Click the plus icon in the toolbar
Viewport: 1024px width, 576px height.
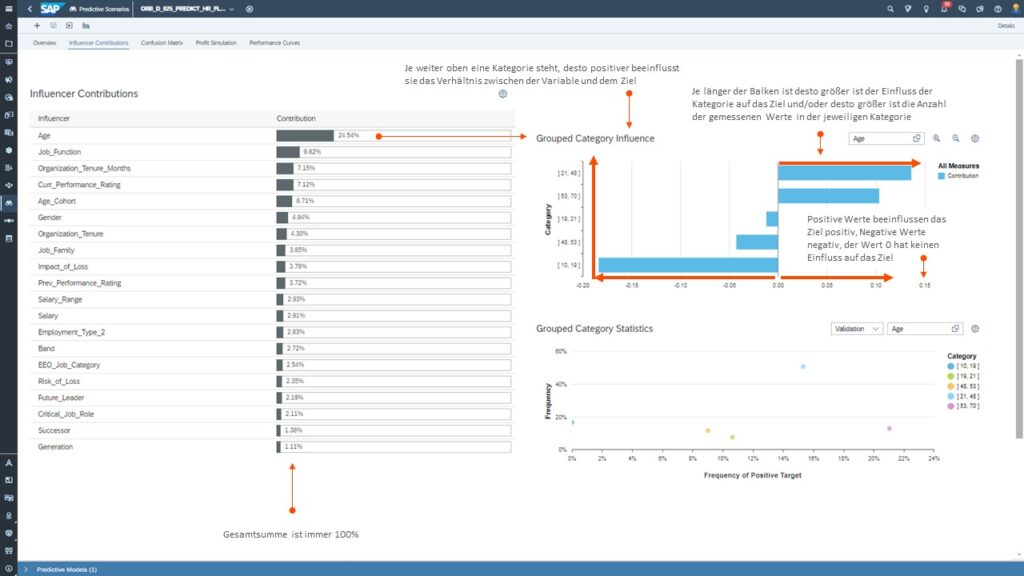tap(37, 25)
